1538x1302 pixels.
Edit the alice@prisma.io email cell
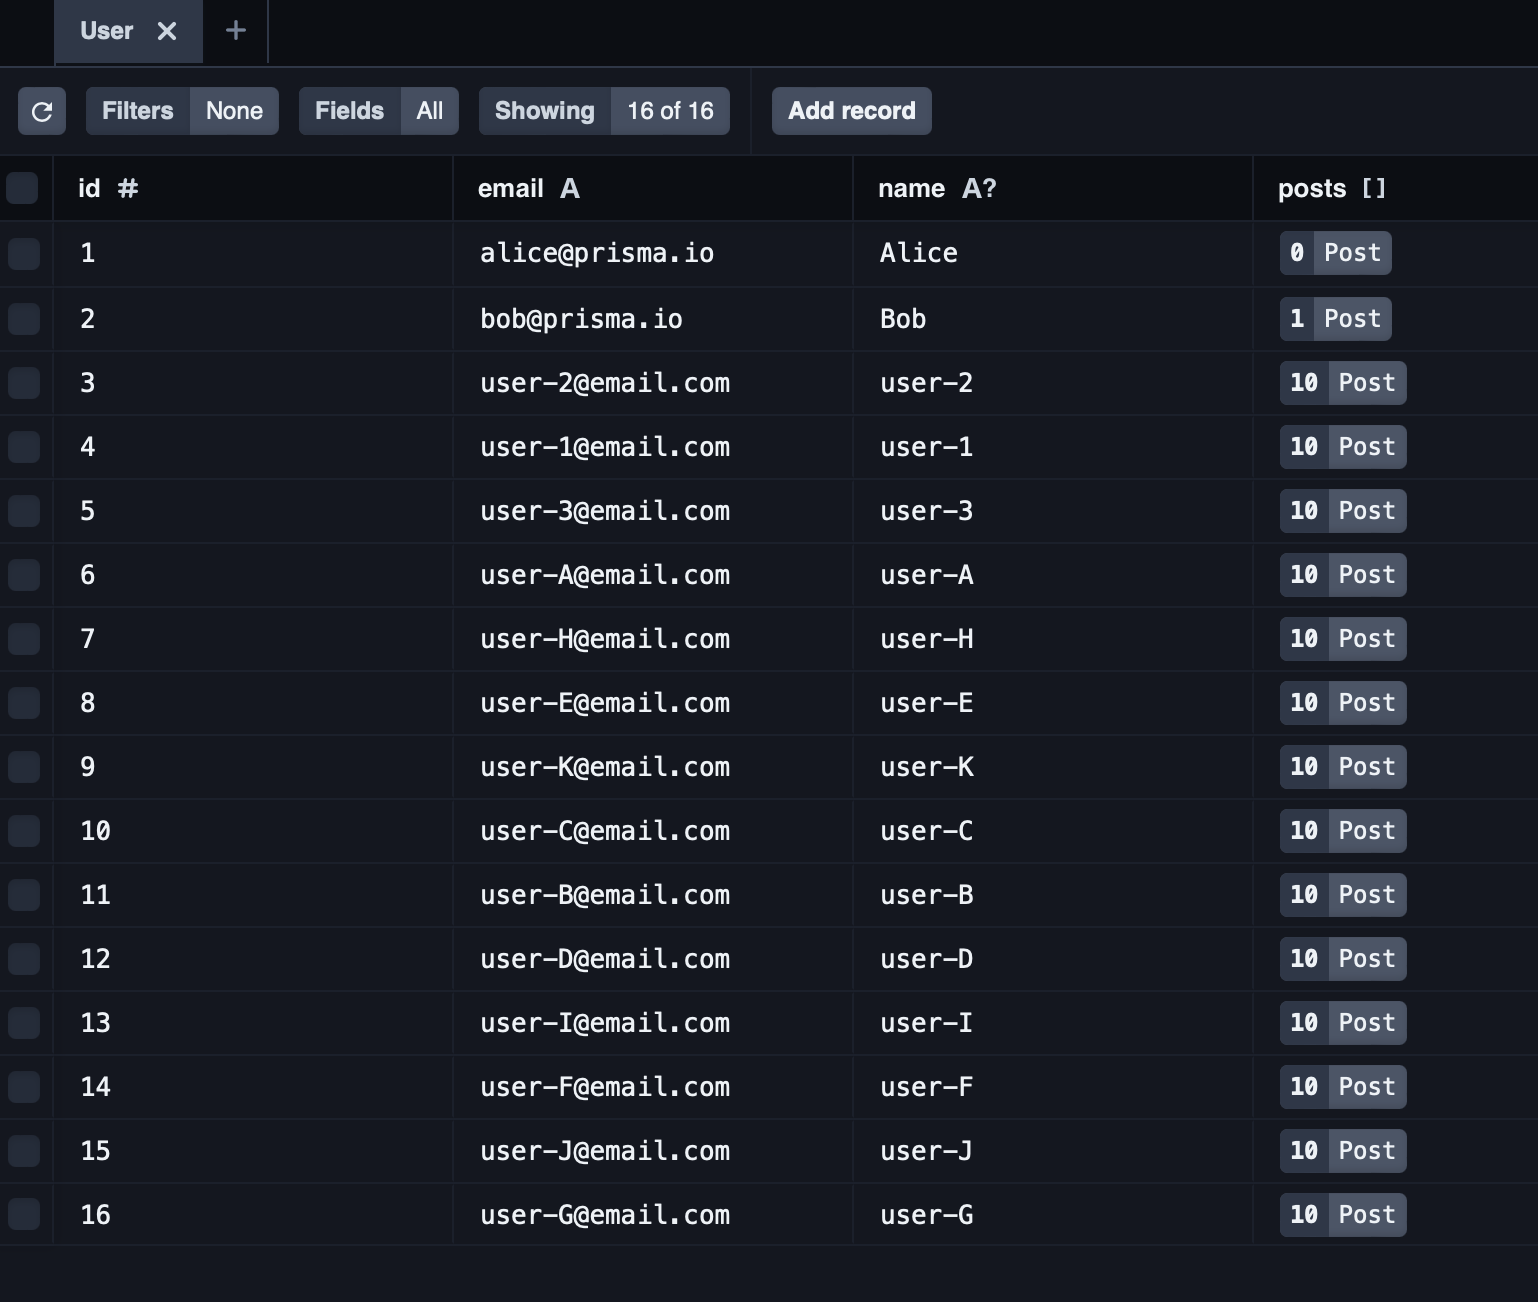[x=597, y=254]
